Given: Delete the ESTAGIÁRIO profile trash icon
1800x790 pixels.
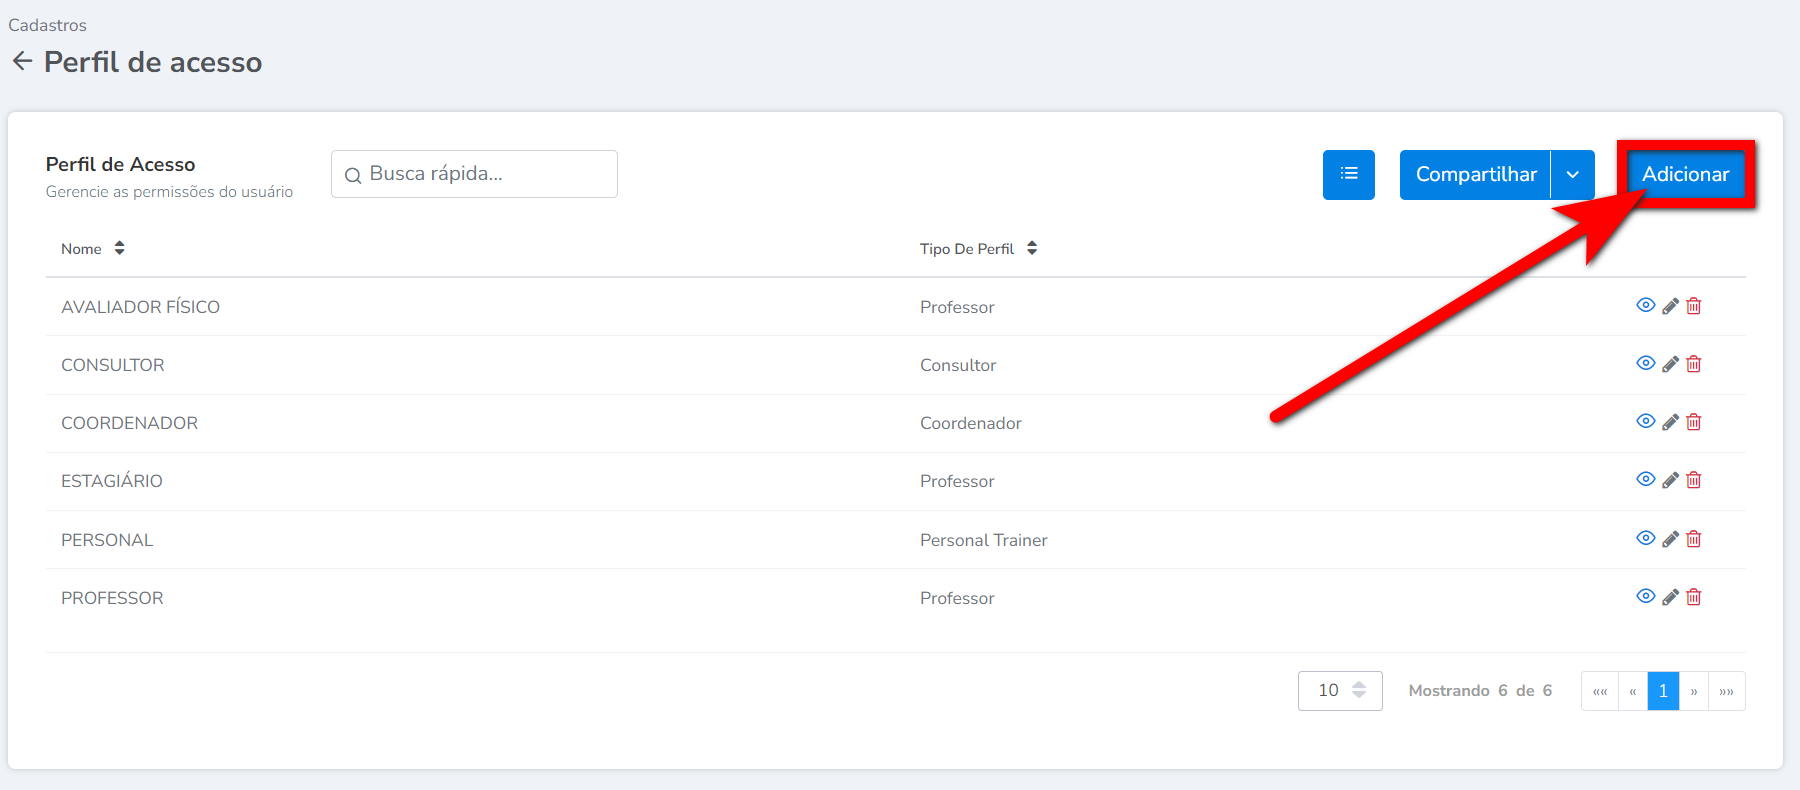Looking at the screenshot, I should pos(1694,480).
